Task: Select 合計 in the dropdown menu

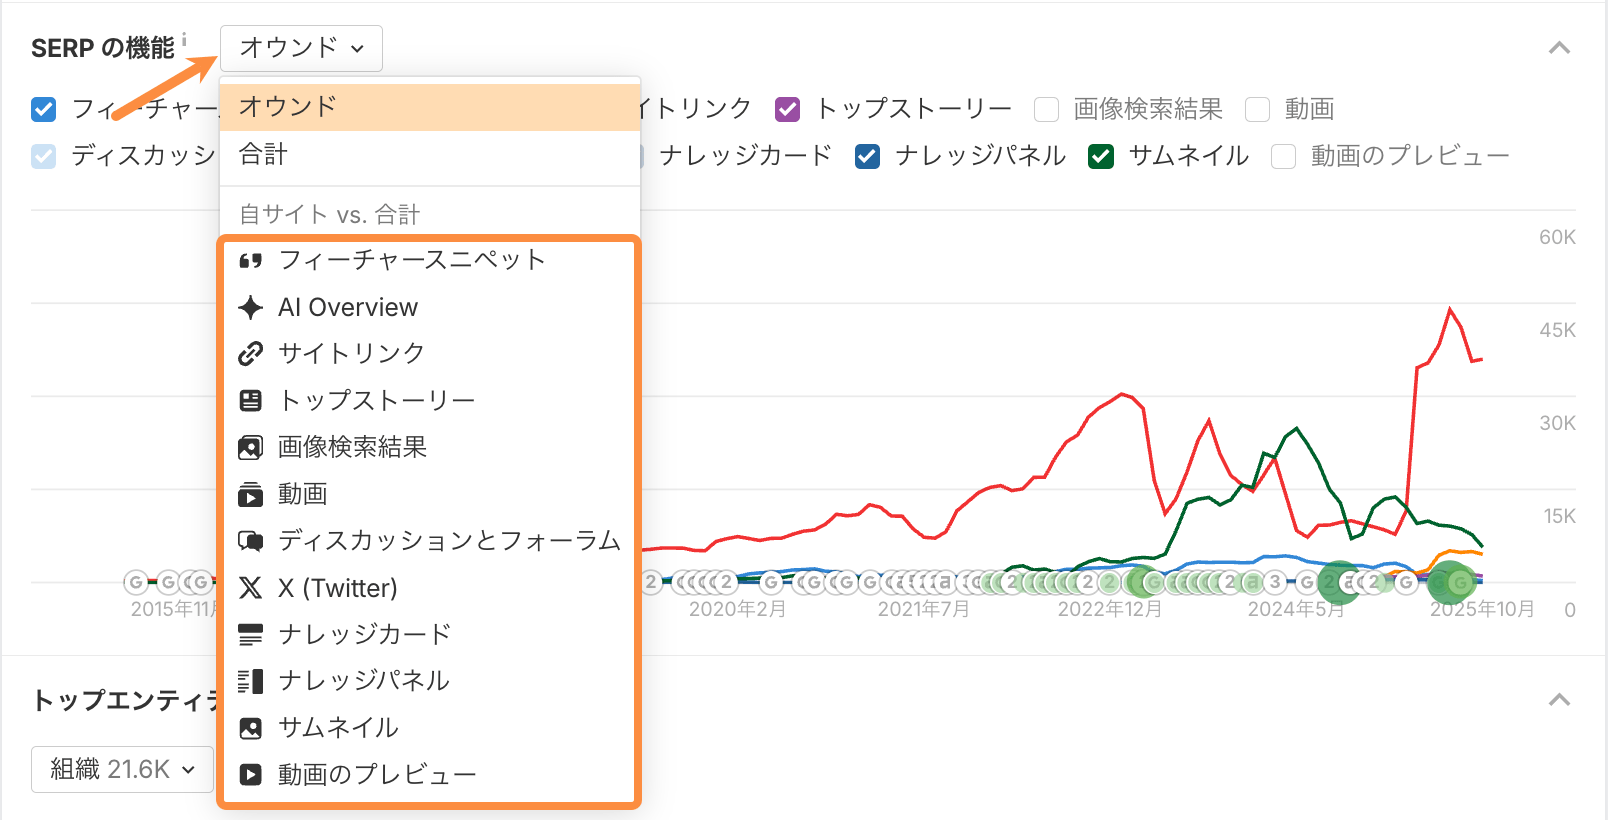Action: (264, 155)
